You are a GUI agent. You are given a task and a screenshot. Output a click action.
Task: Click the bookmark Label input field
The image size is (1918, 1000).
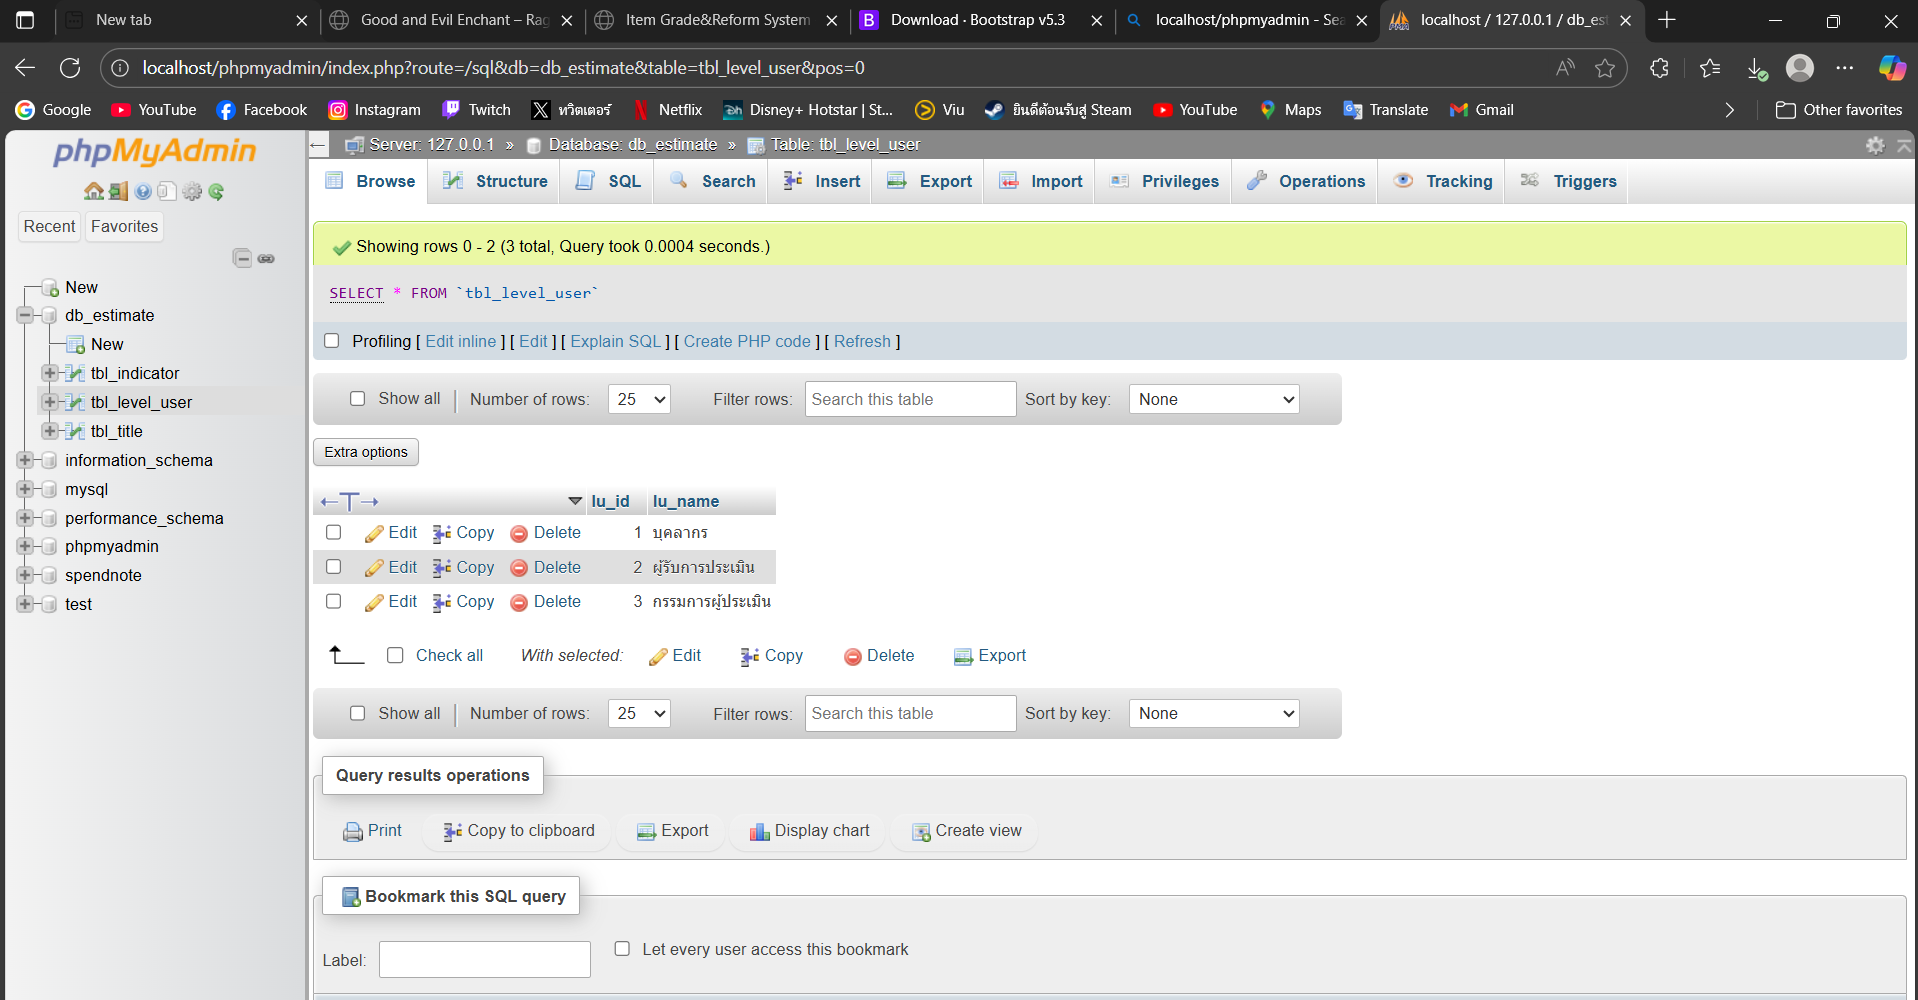tap(484, 959)
